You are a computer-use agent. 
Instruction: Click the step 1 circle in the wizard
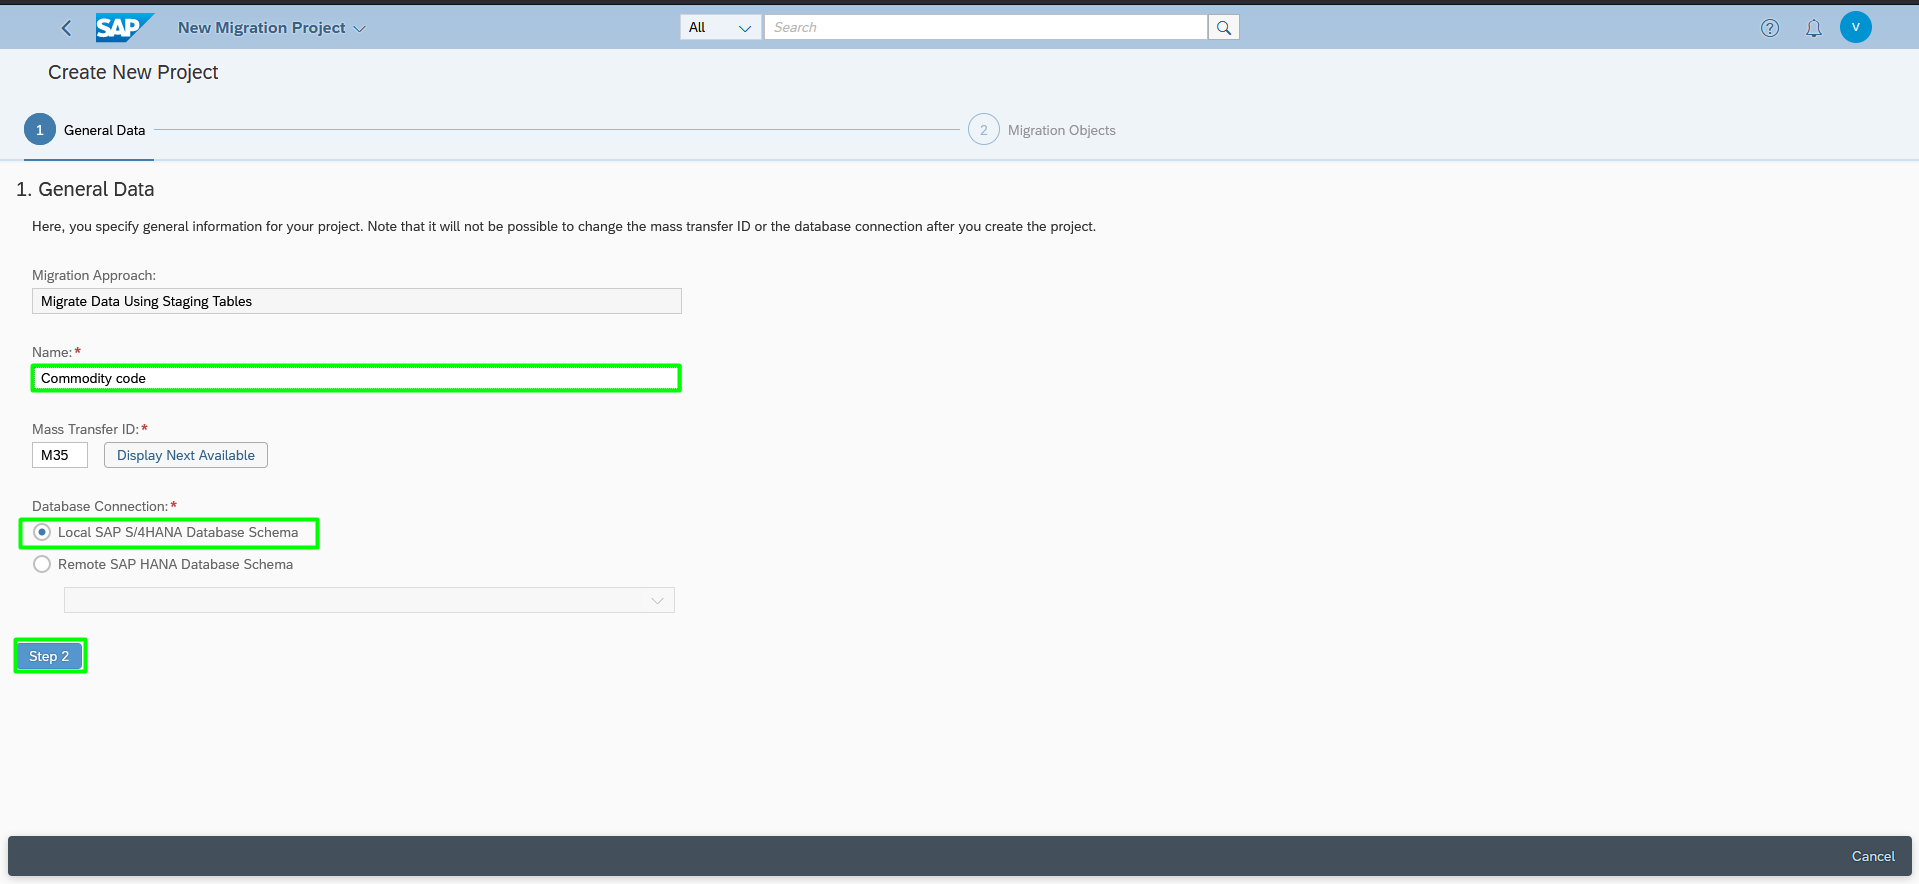point(40,130)
